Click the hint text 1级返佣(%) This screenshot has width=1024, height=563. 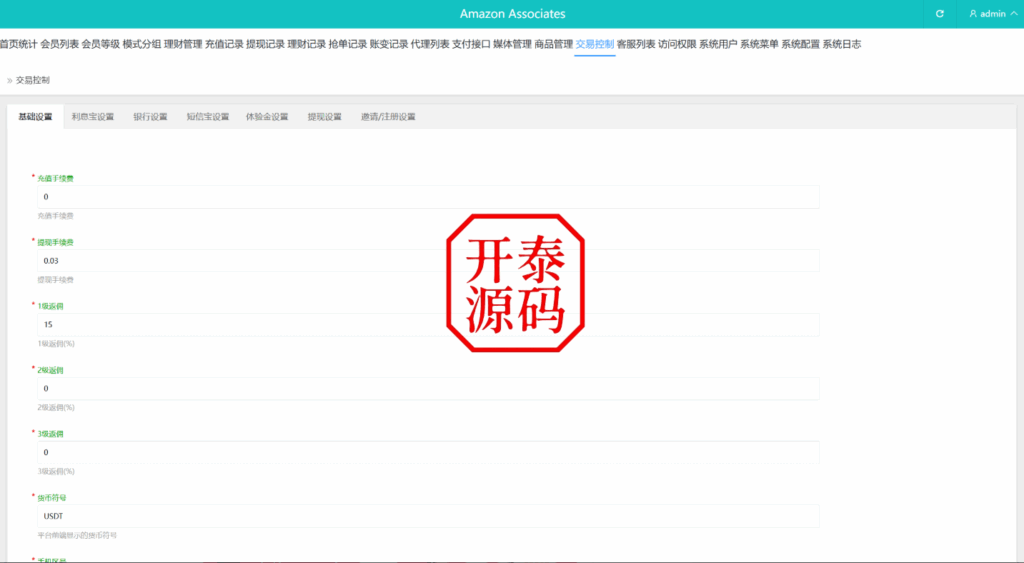tap(56, 344)
